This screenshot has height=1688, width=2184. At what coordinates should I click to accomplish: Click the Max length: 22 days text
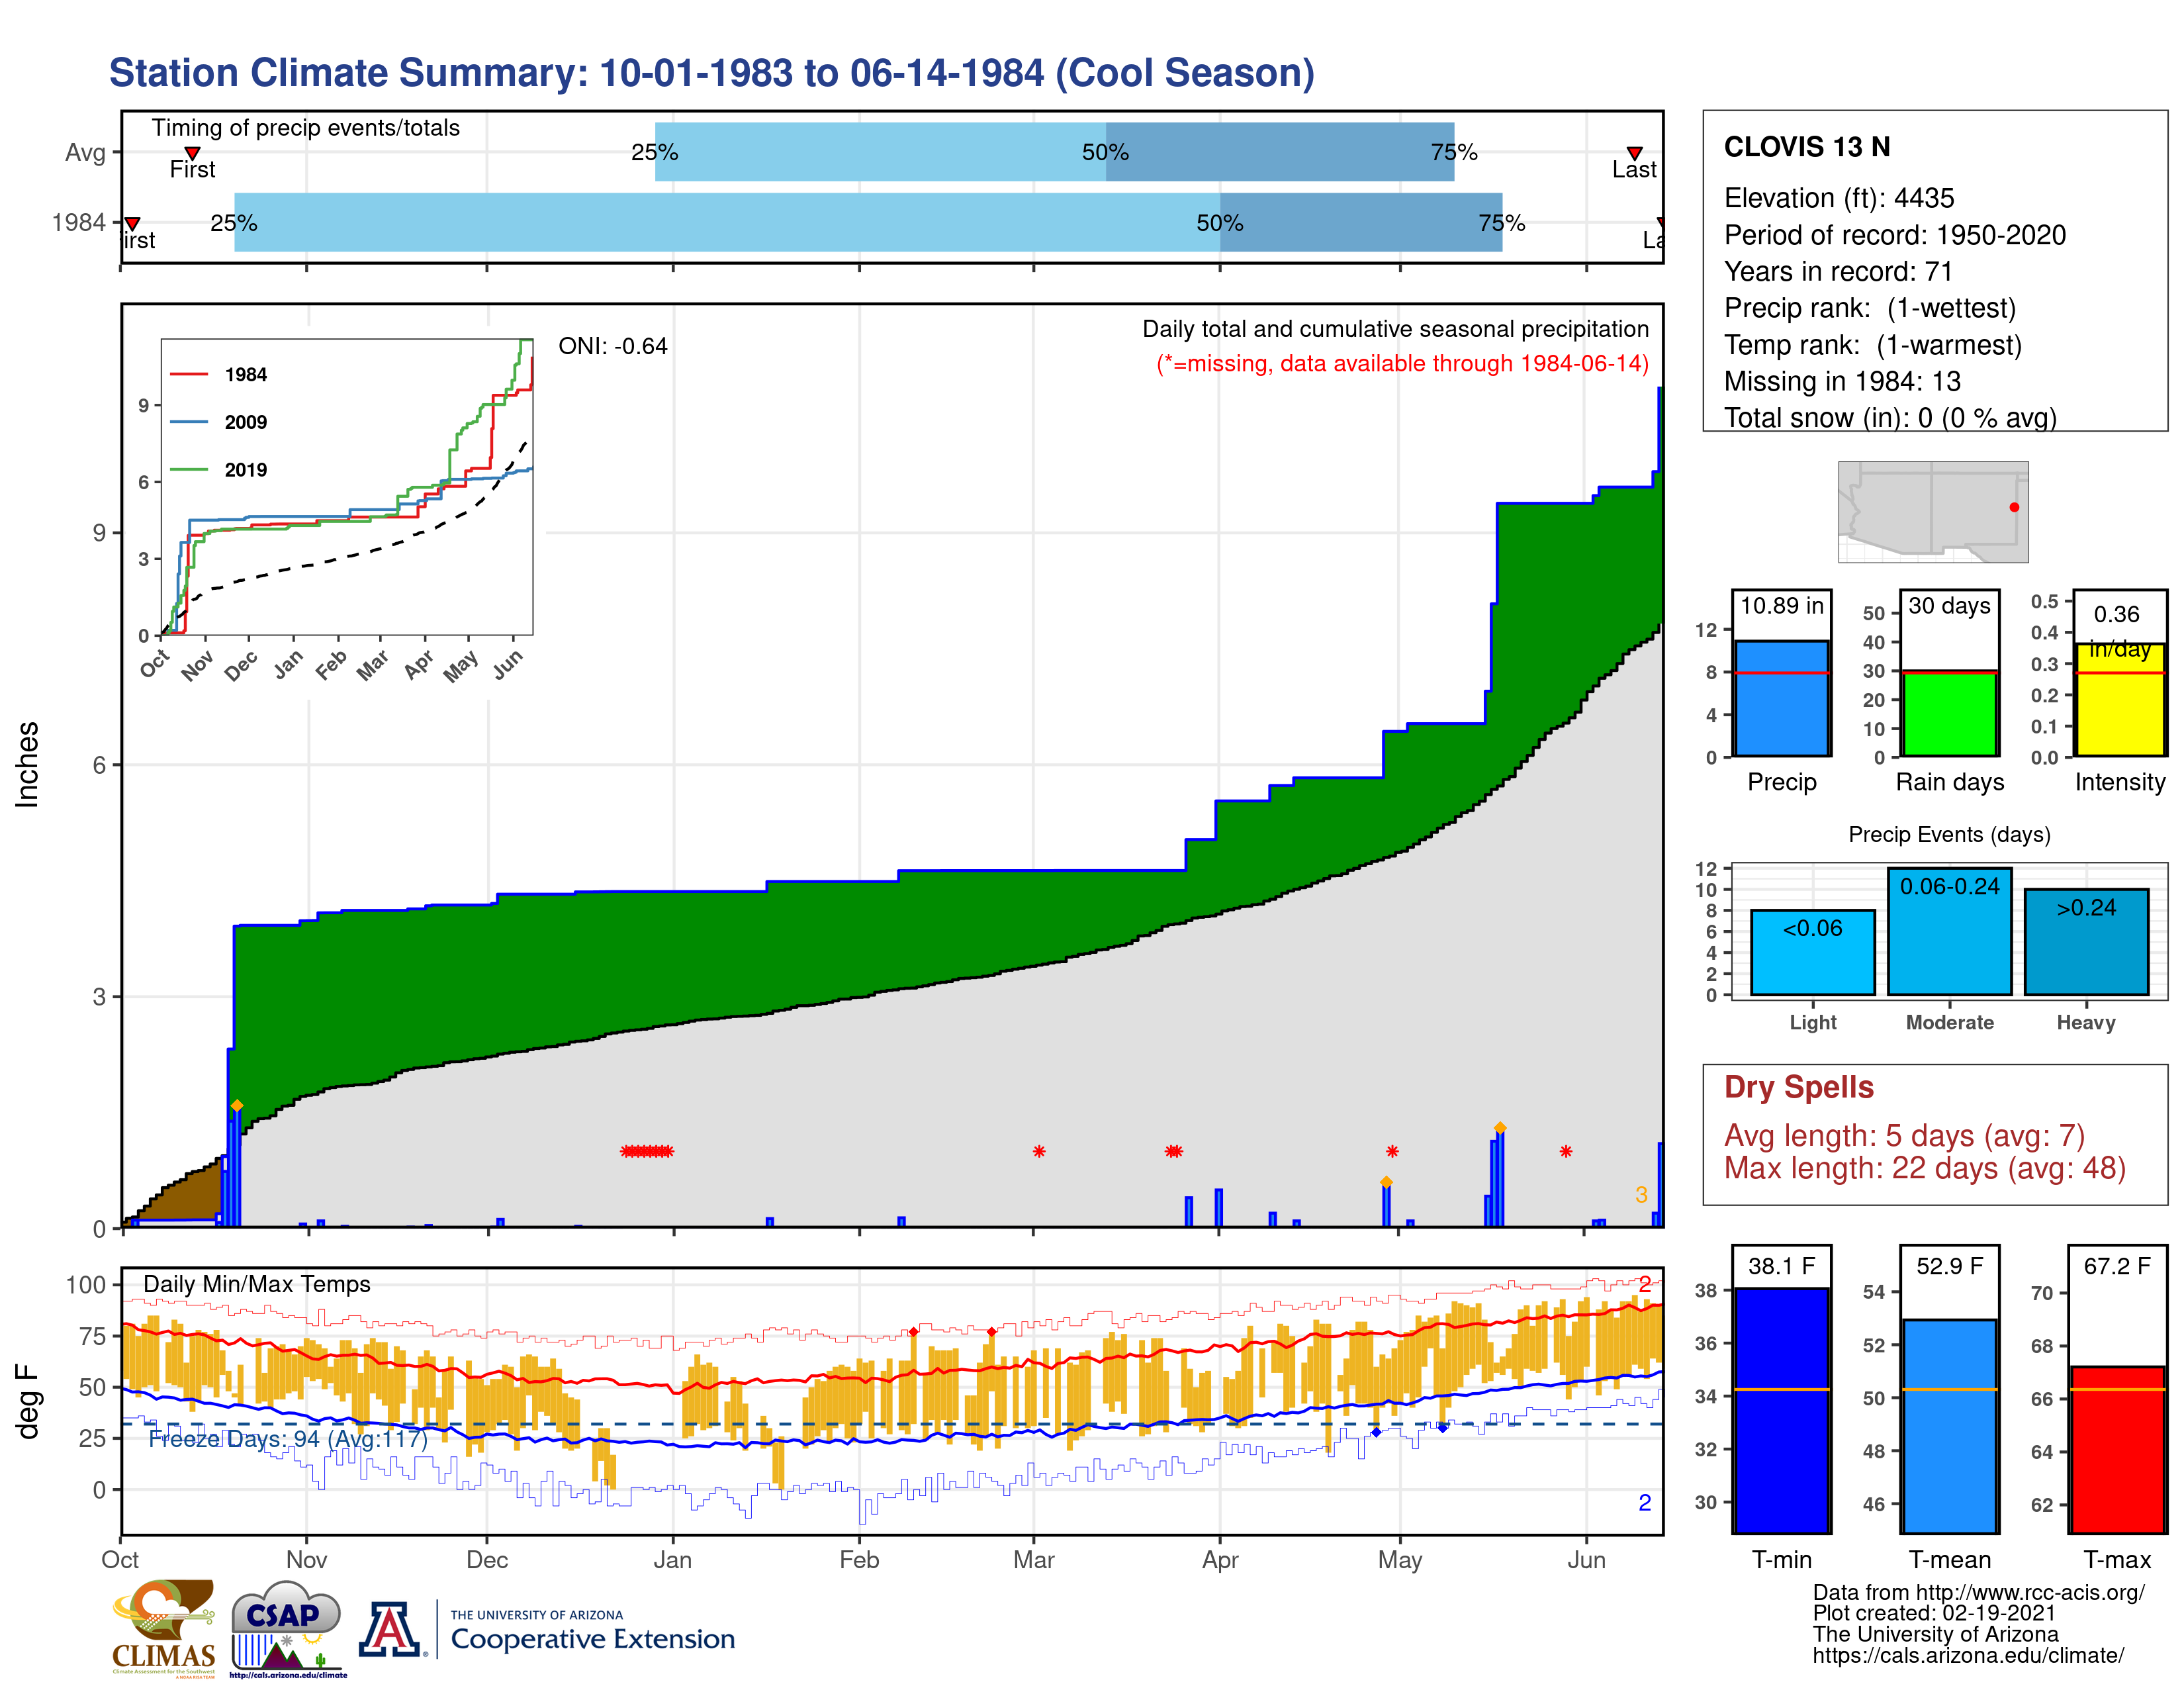pyautogui.click(x=1924, y=1168)
